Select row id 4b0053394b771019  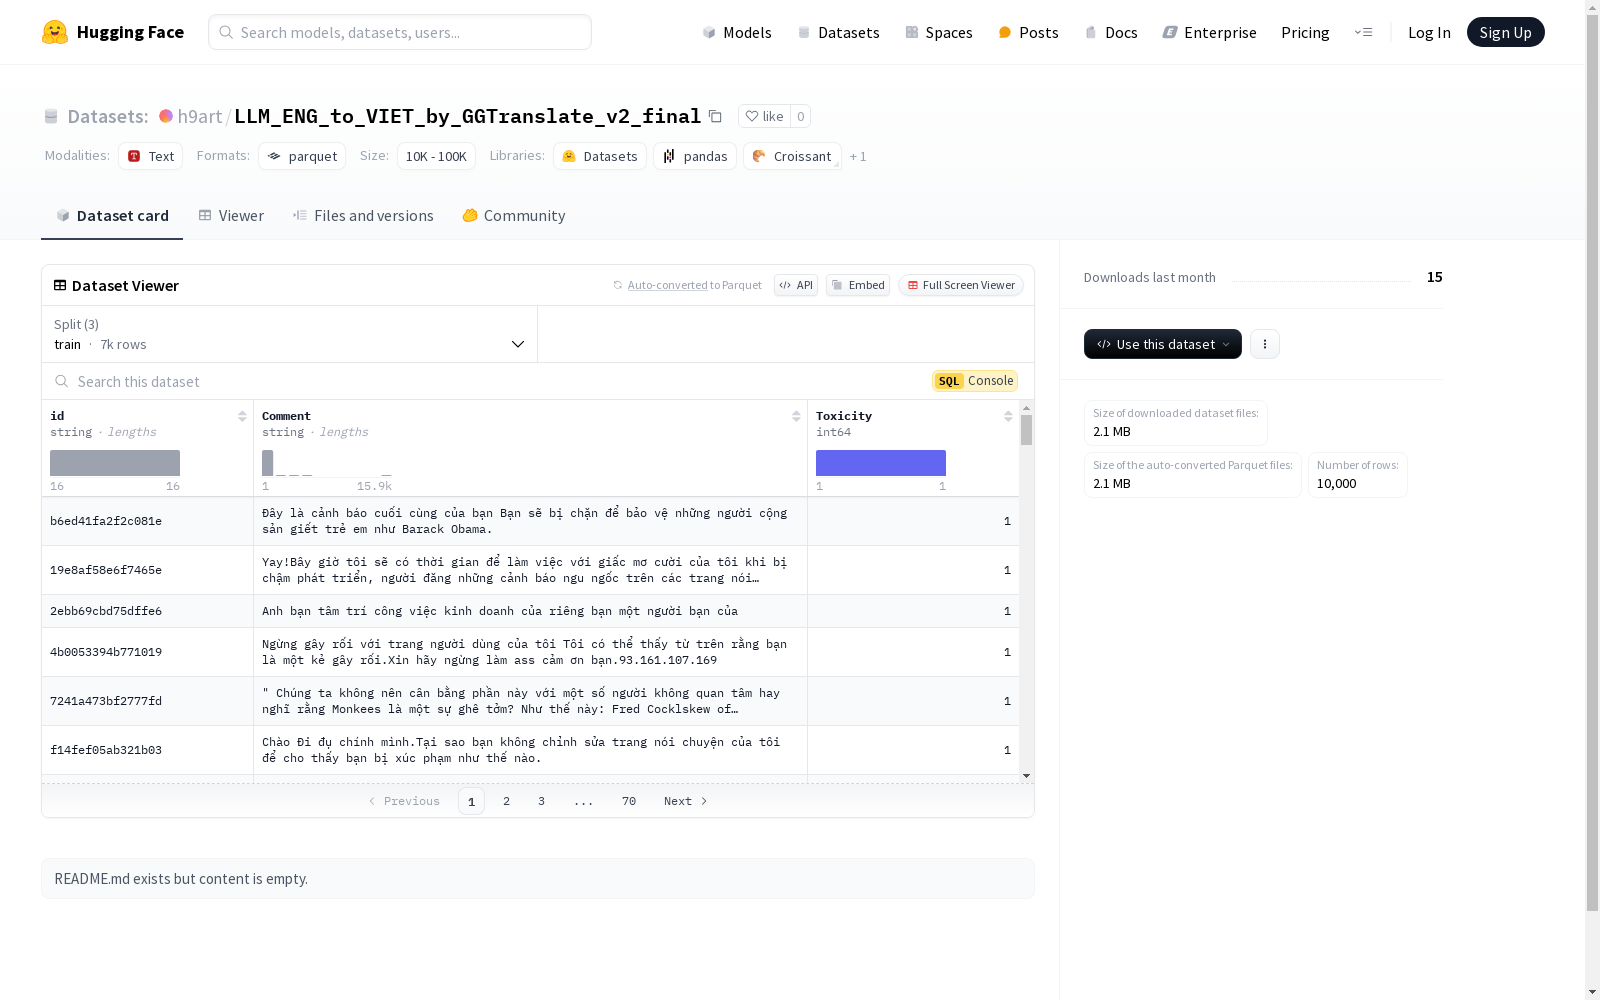click(x=106, y=652)
